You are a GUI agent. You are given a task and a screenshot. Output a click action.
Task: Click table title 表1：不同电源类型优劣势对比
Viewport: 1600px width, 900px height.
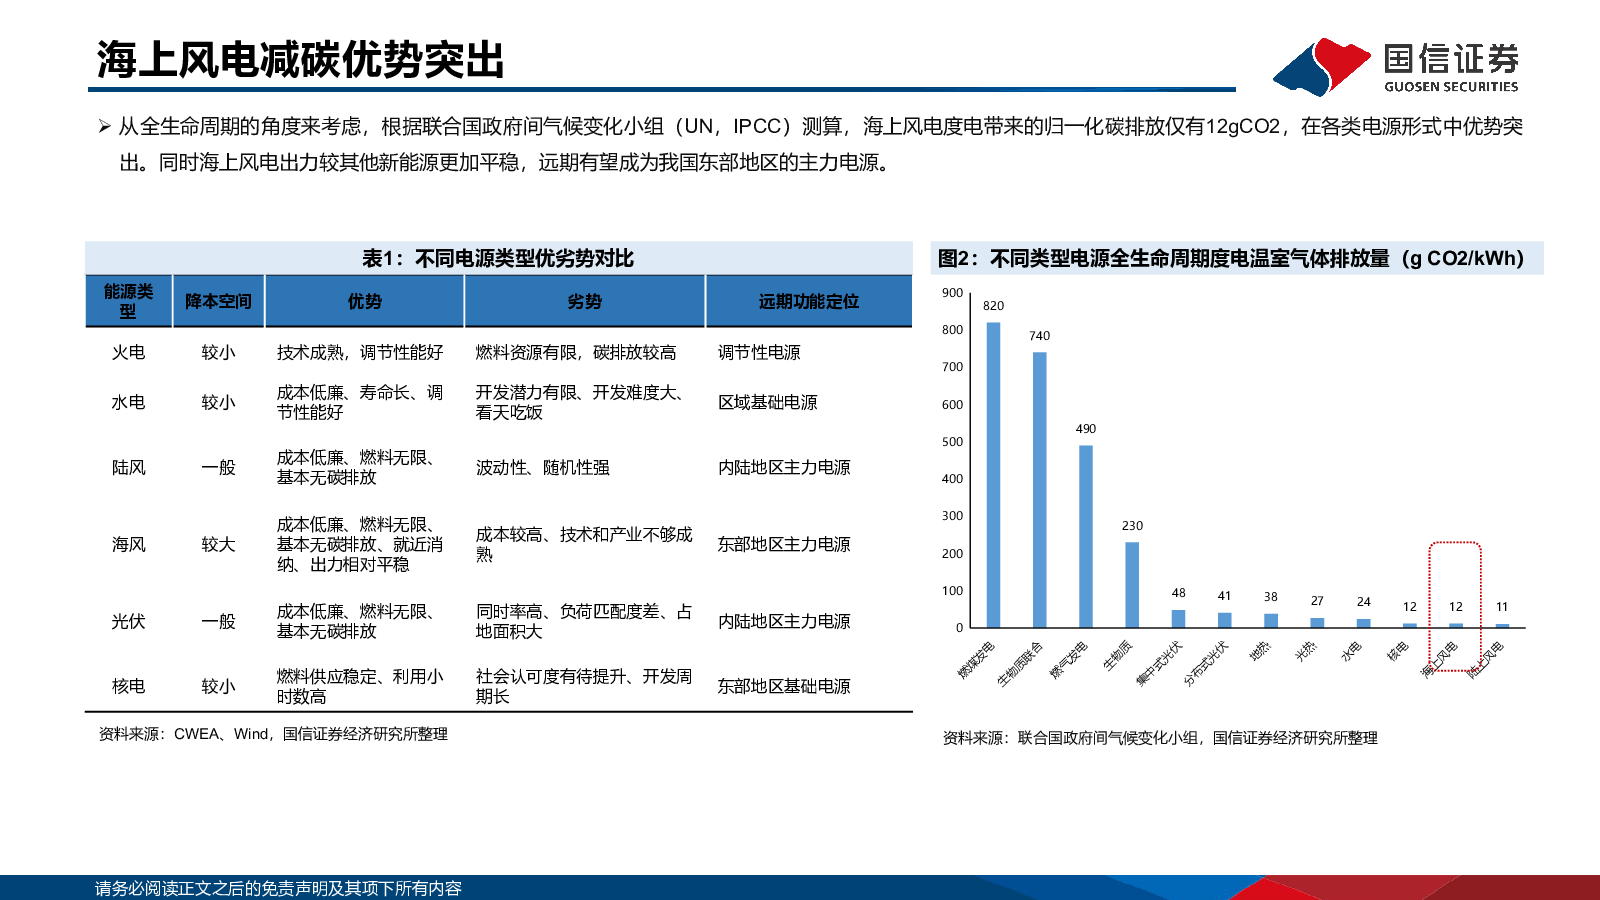point(498,258)
